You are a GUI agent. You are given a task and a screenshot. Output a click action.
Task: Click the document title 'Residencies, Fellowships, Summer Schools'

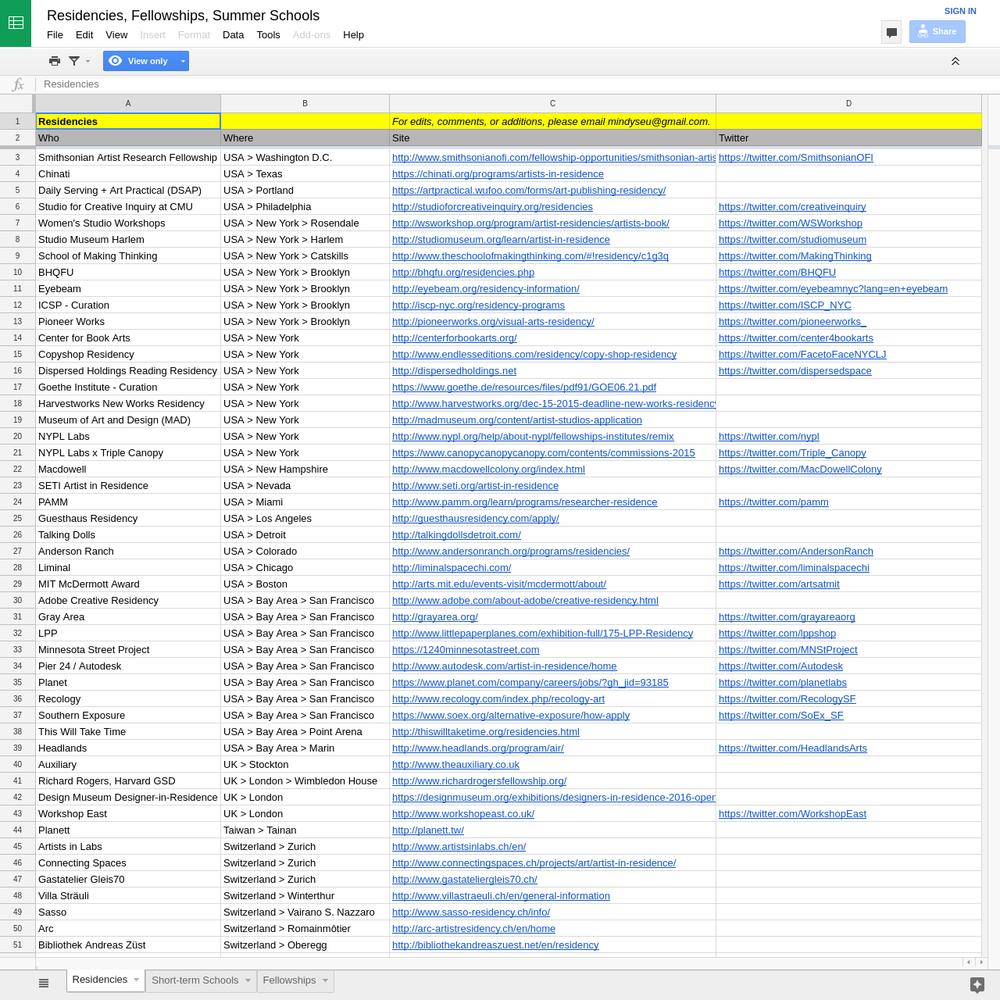coord(183,15)
